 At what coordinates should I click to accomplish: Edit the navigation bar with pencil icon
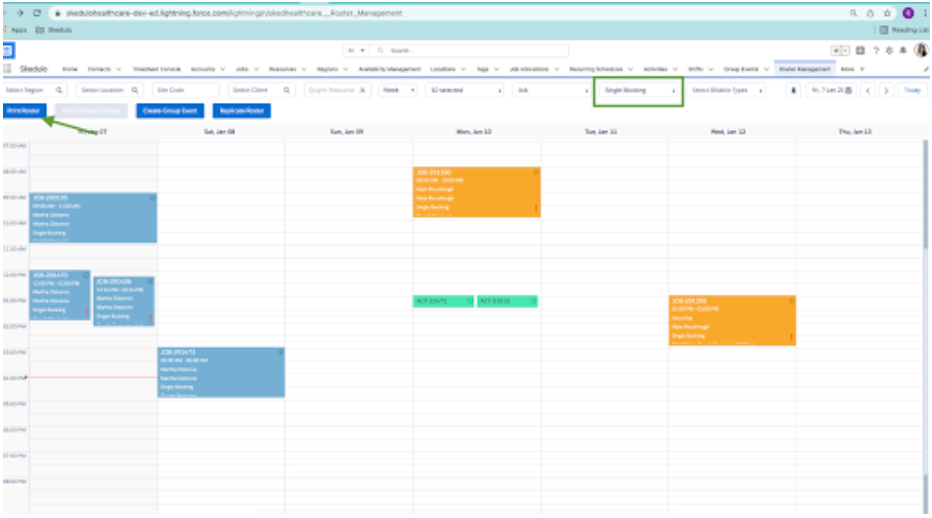point(925,70)
